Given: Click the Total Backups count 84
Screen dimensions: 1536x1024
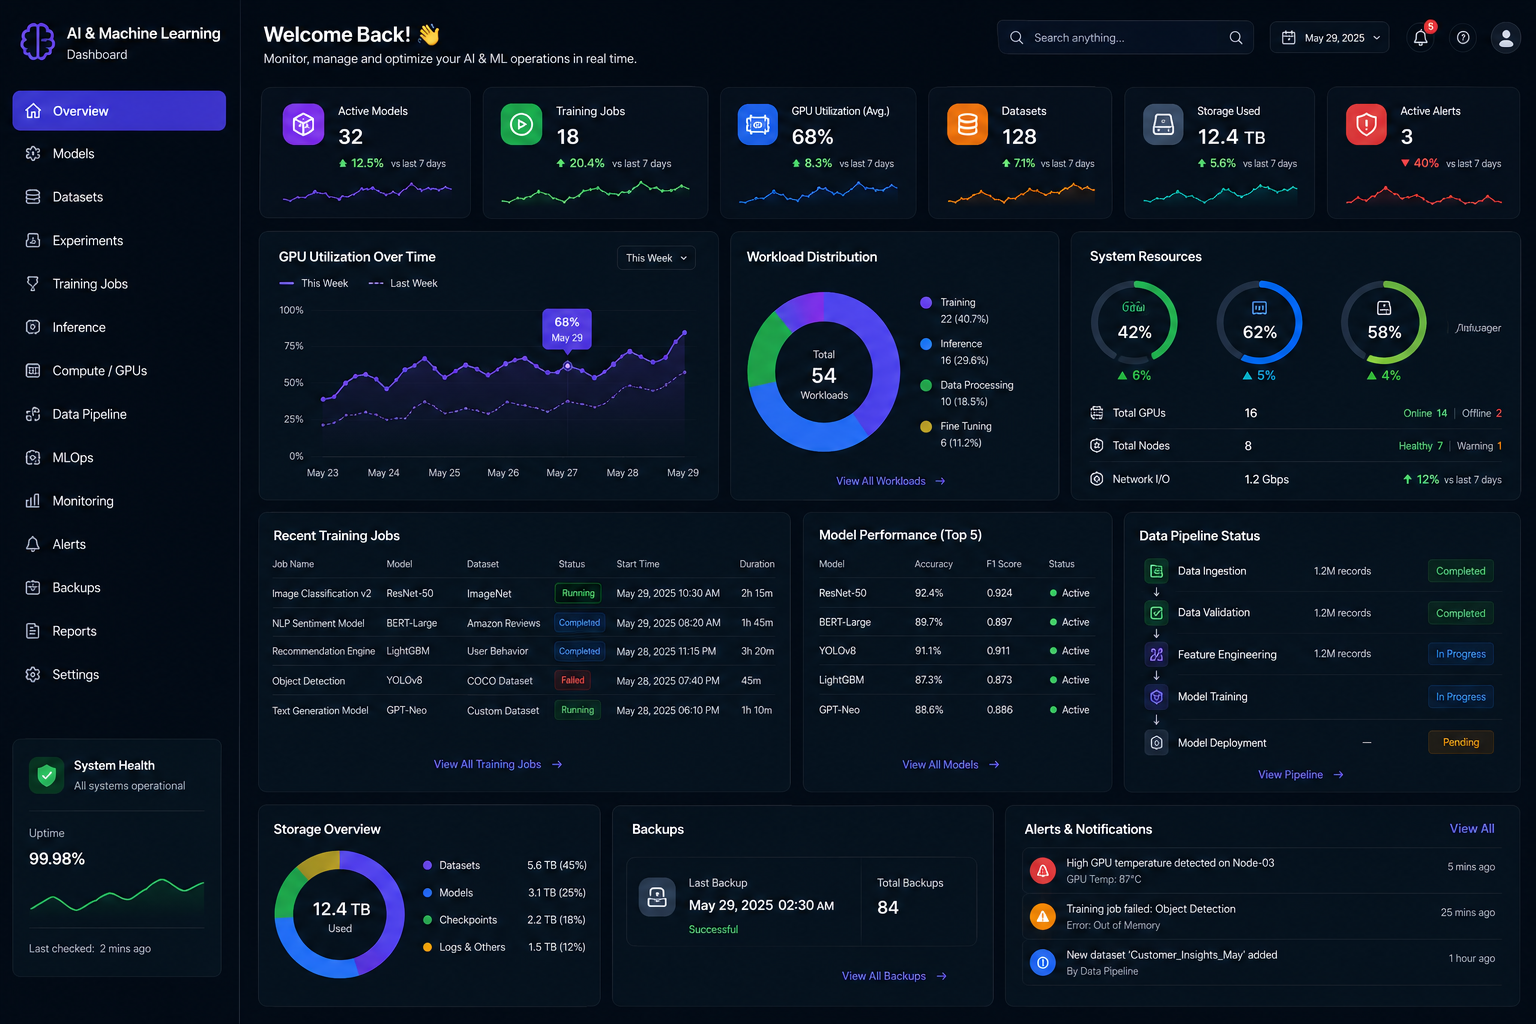Looking at the screenshot, I should point(888,908).
